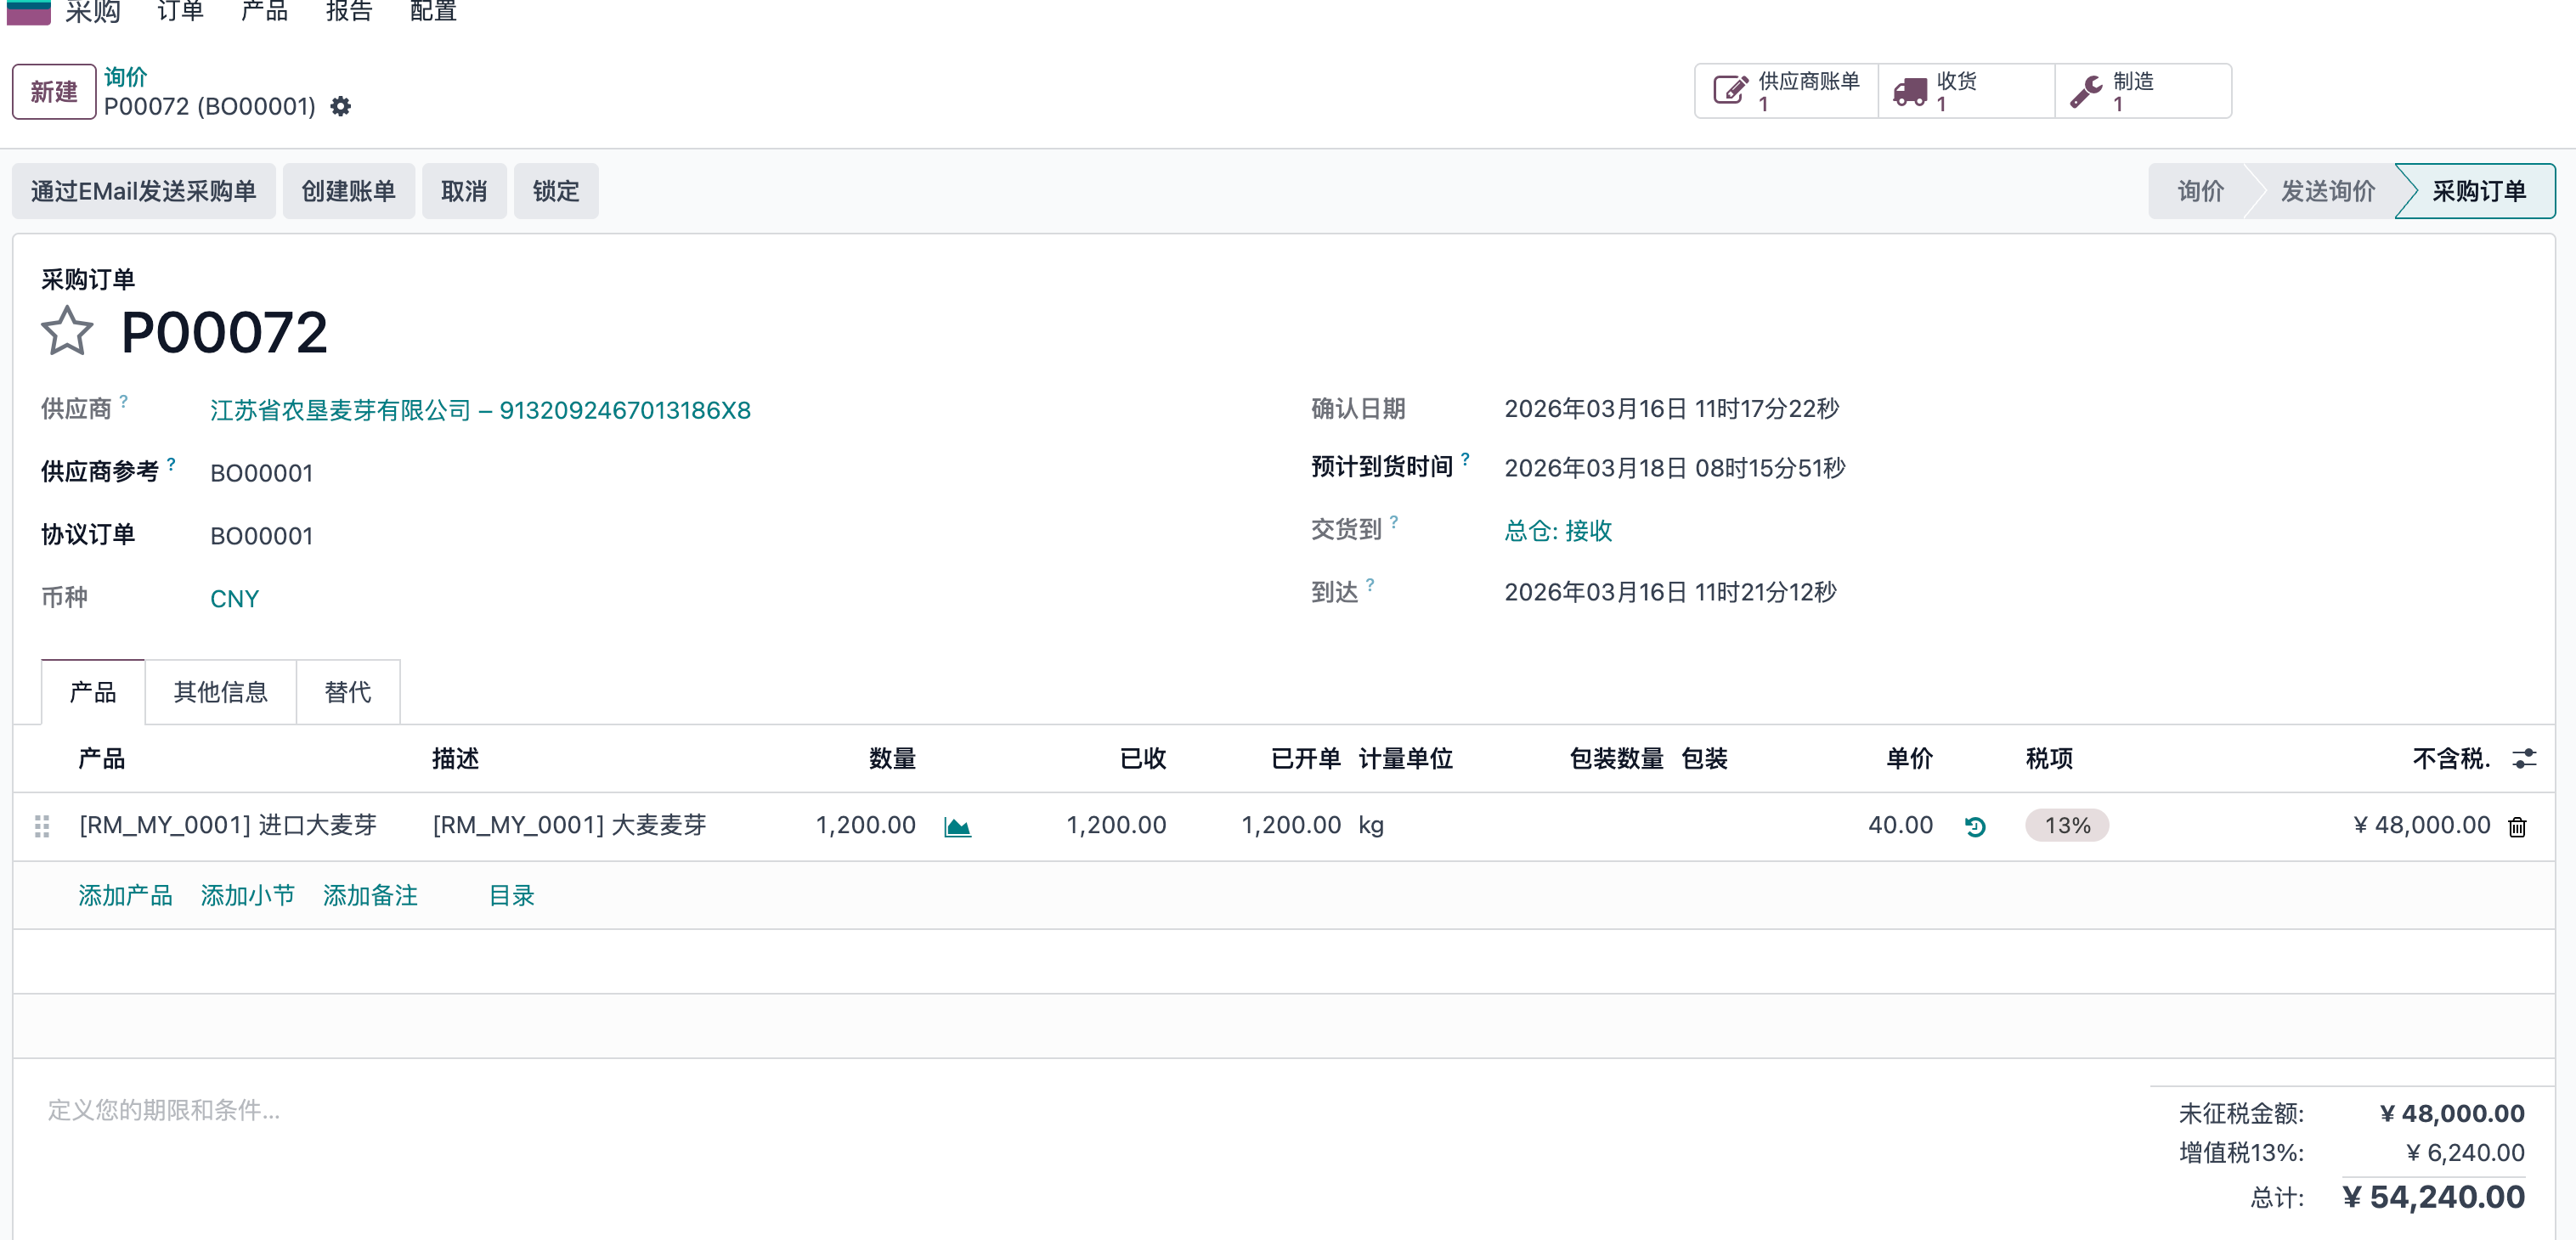Open the 收货 smart button
2576x1240 pixels.
click(x=1966, y=91)
